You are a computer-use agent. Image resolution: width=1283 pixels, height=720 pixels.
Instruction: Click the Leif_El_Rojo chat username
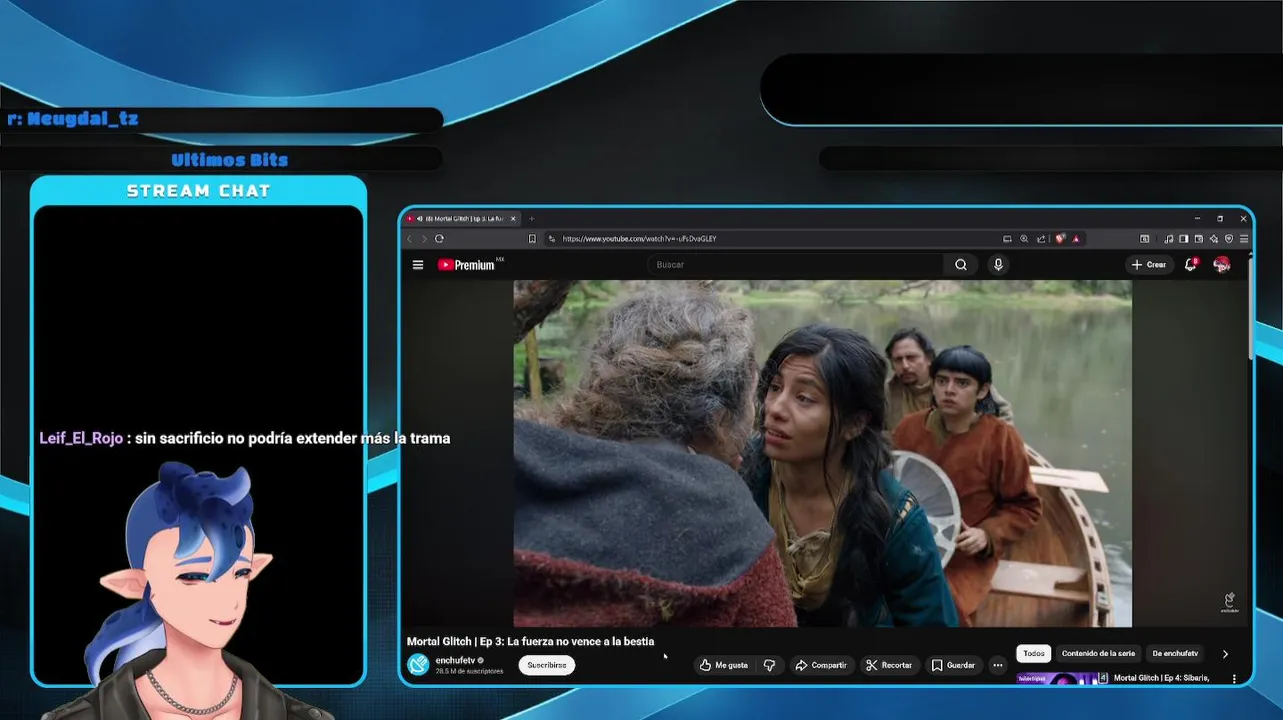pos(81,438)
